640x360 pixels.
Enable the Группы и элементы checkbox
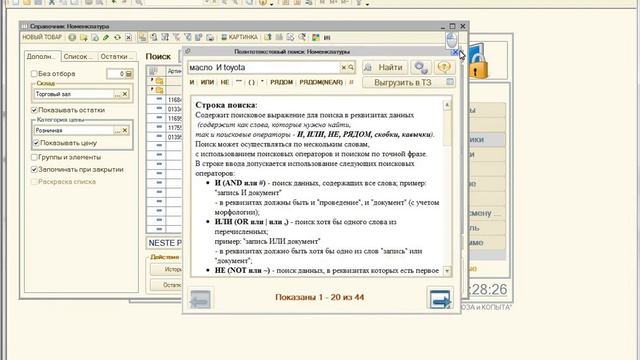click(34, 157)
